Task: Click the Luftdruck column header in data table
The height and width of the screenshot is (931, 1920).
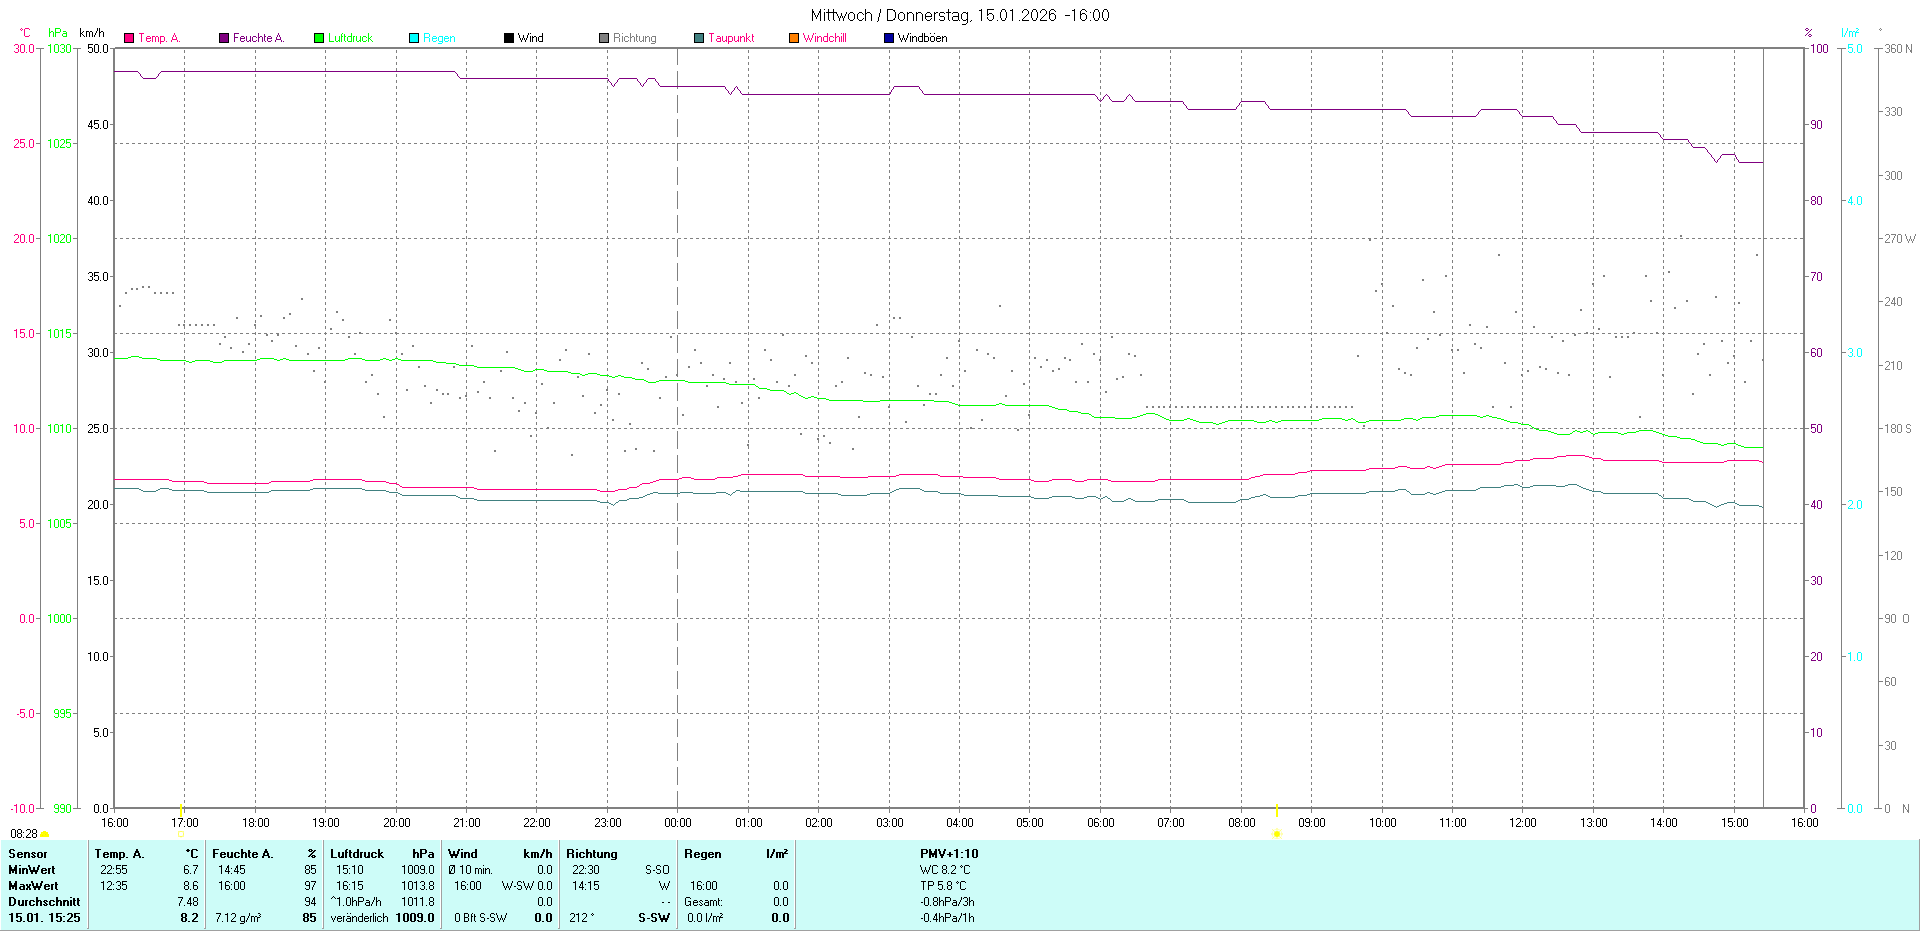Action: (x=357, y=854)
